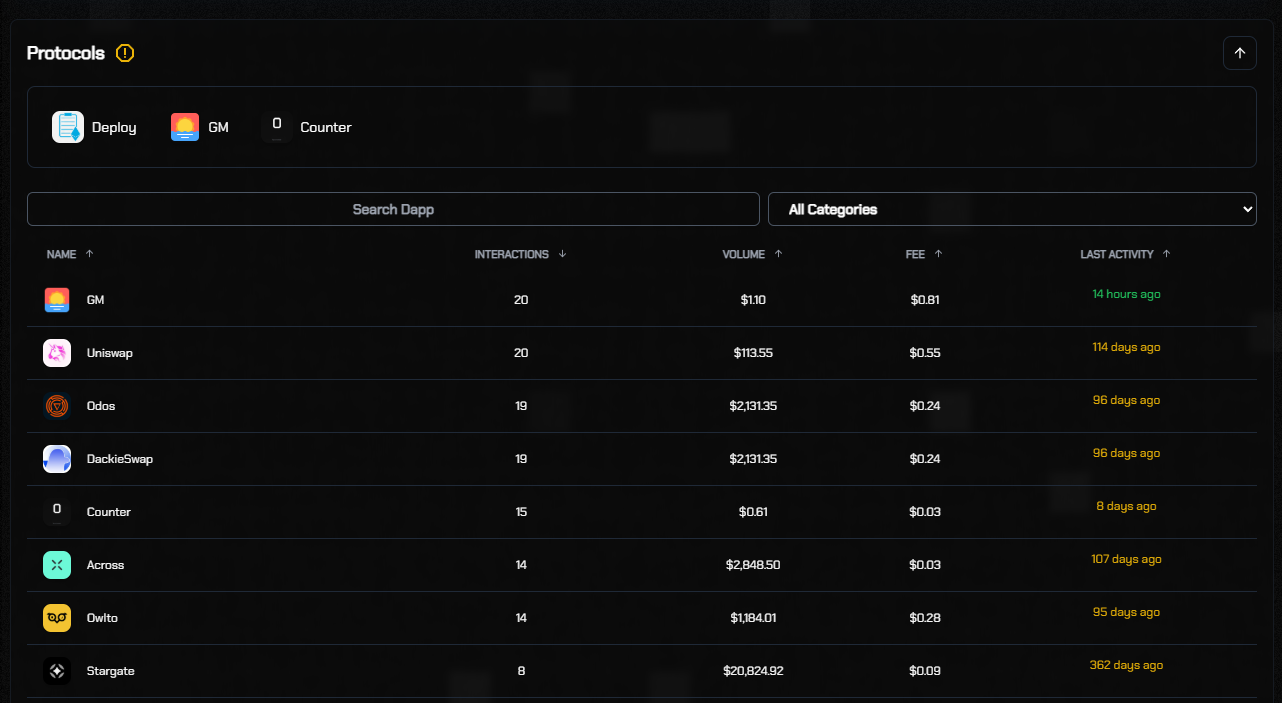Click the Protocols section heading
Viewport: 1282px width, 703px height.
click(x=66, y=53)
